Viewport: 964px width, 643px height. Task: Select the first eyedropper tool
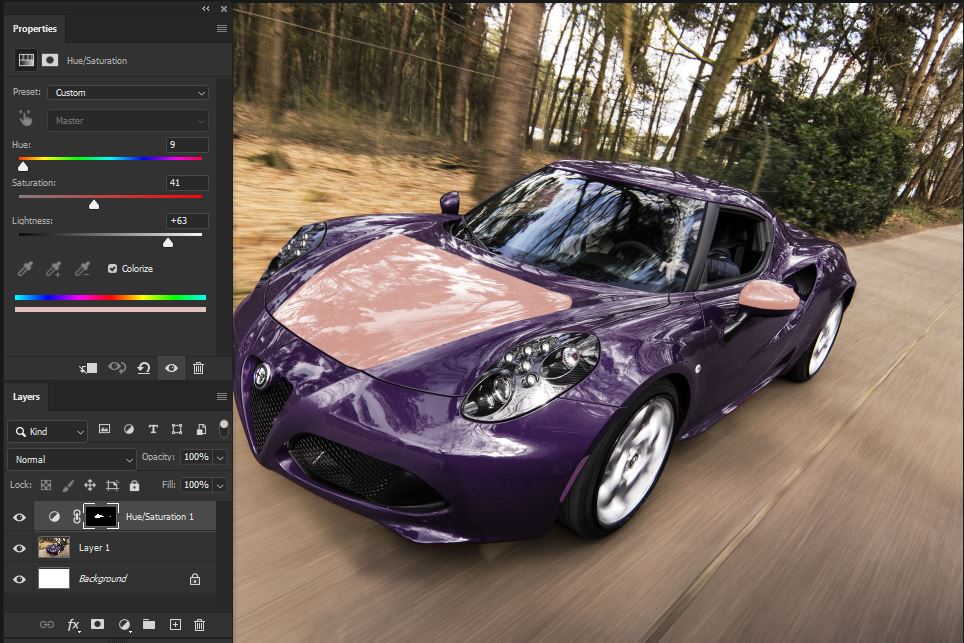pos(25,268)
